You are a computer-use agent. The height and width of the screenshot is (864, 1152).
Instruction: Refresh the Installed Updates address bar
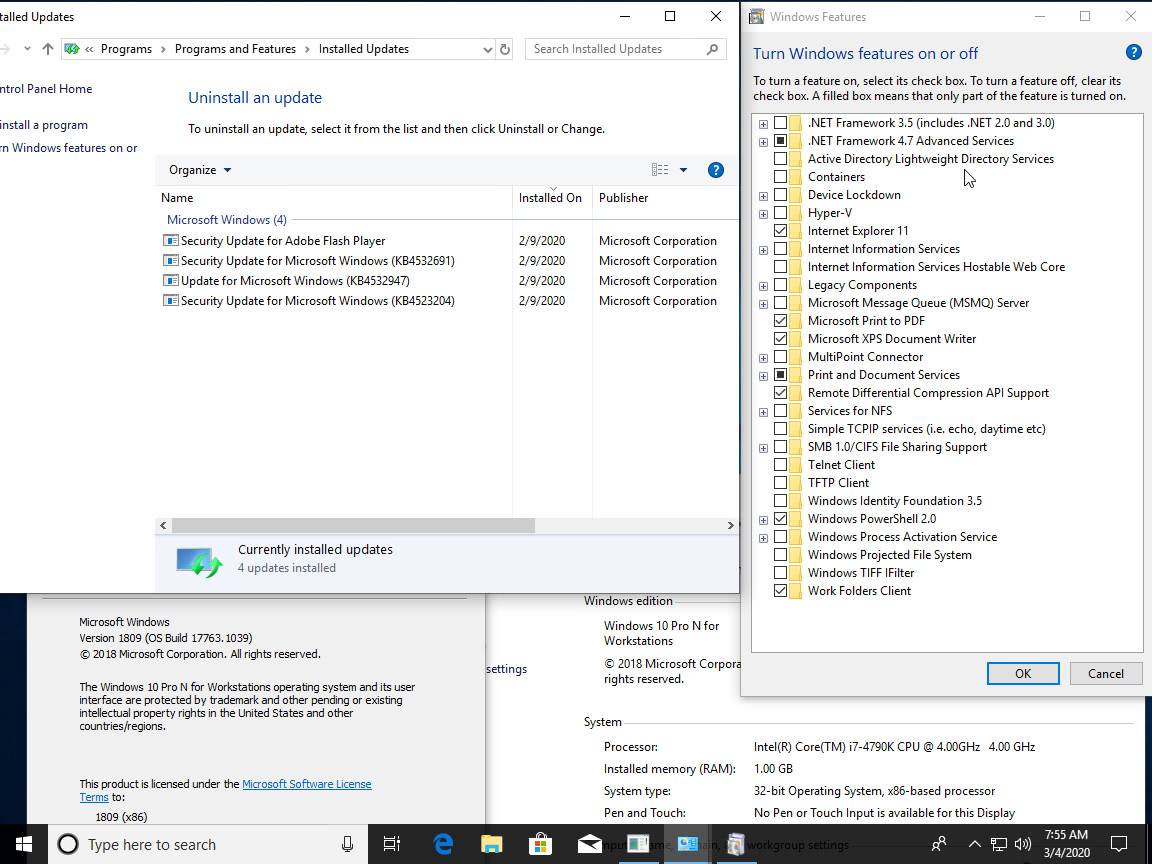pyautogui.click(x=505, y=49)
